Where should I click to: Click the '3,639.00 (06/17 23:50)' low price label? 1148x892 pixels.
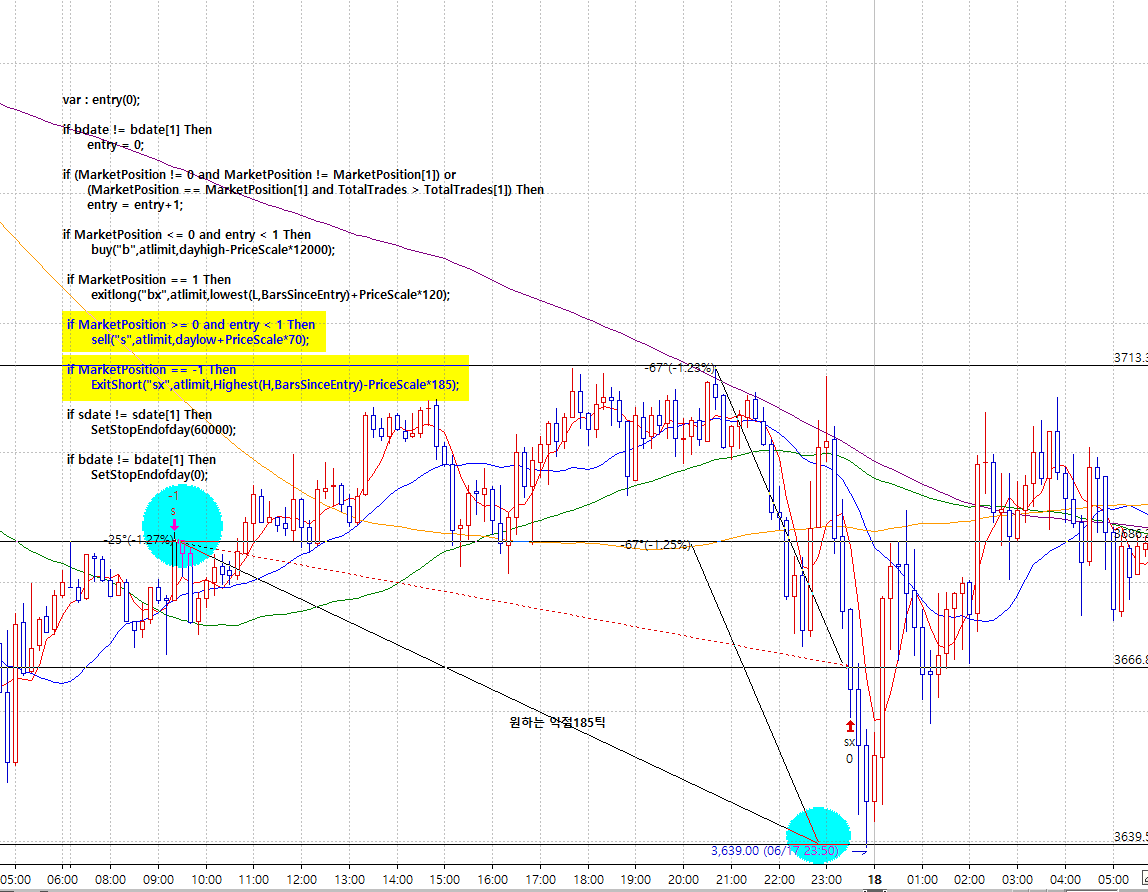pyautogui.click(x=774, y=851)
